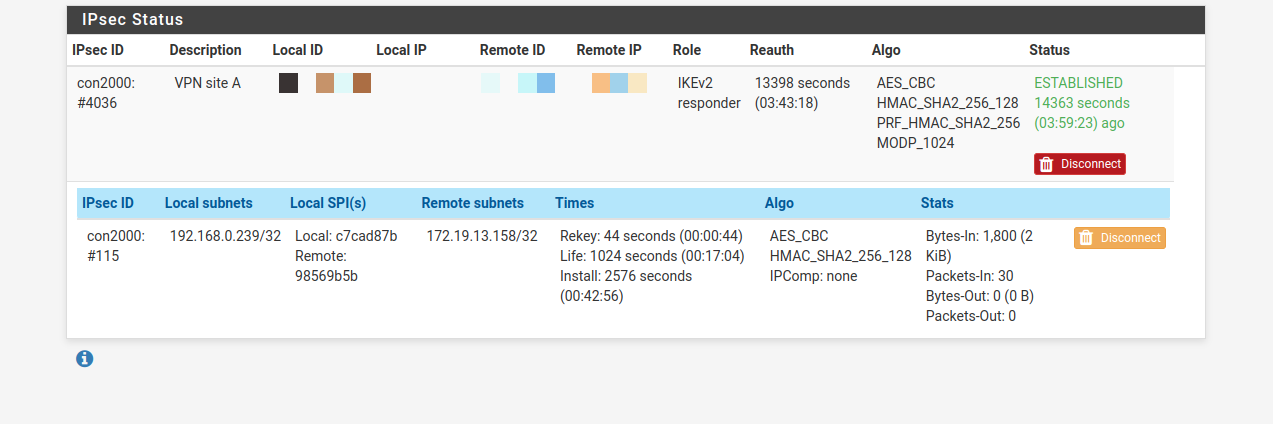Viewport: 1273px width, 424px height.
Task: Disconnect the con2000 #4036 IKE connection
Action: 1080,164
